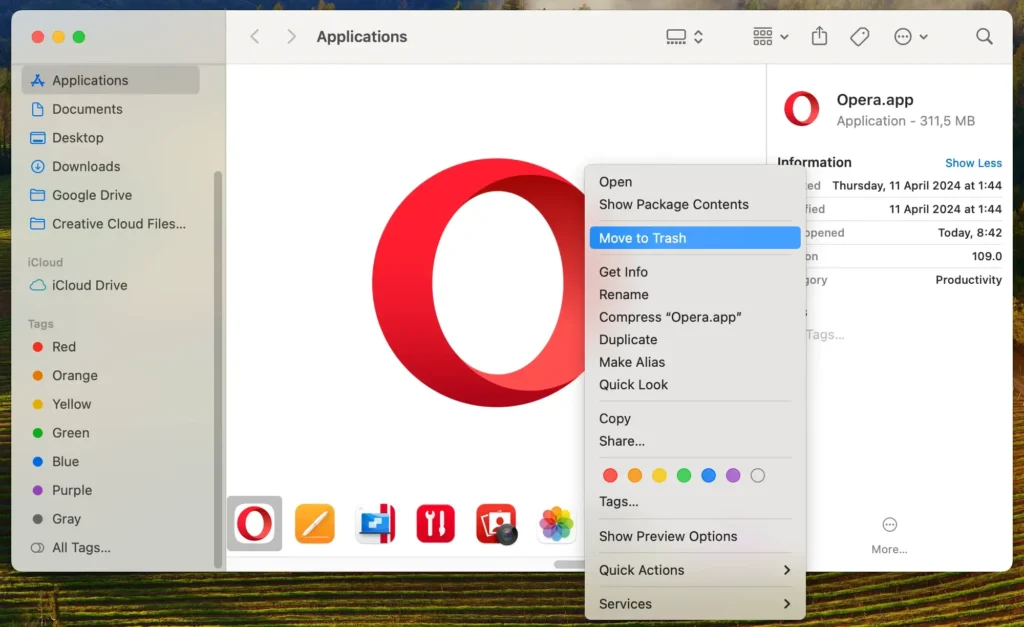Apply yellow tag color in context menu
The image size is (1024, 627).
point(660,475)
